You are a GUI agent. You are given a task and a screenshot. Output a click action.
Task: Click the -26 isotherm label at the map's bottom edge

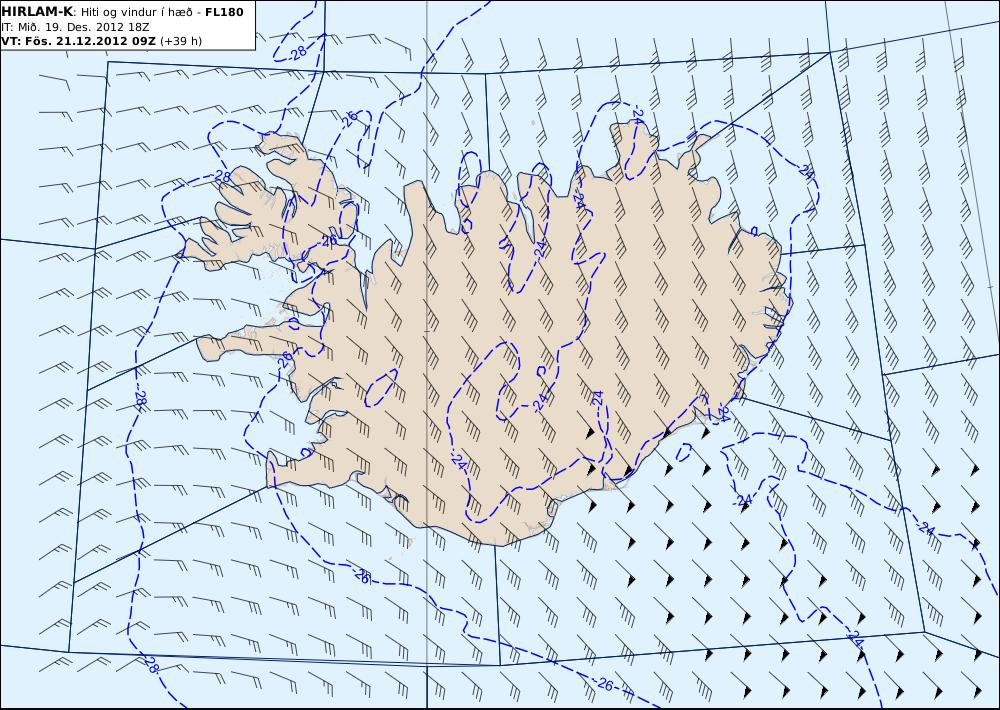point(605,685)
